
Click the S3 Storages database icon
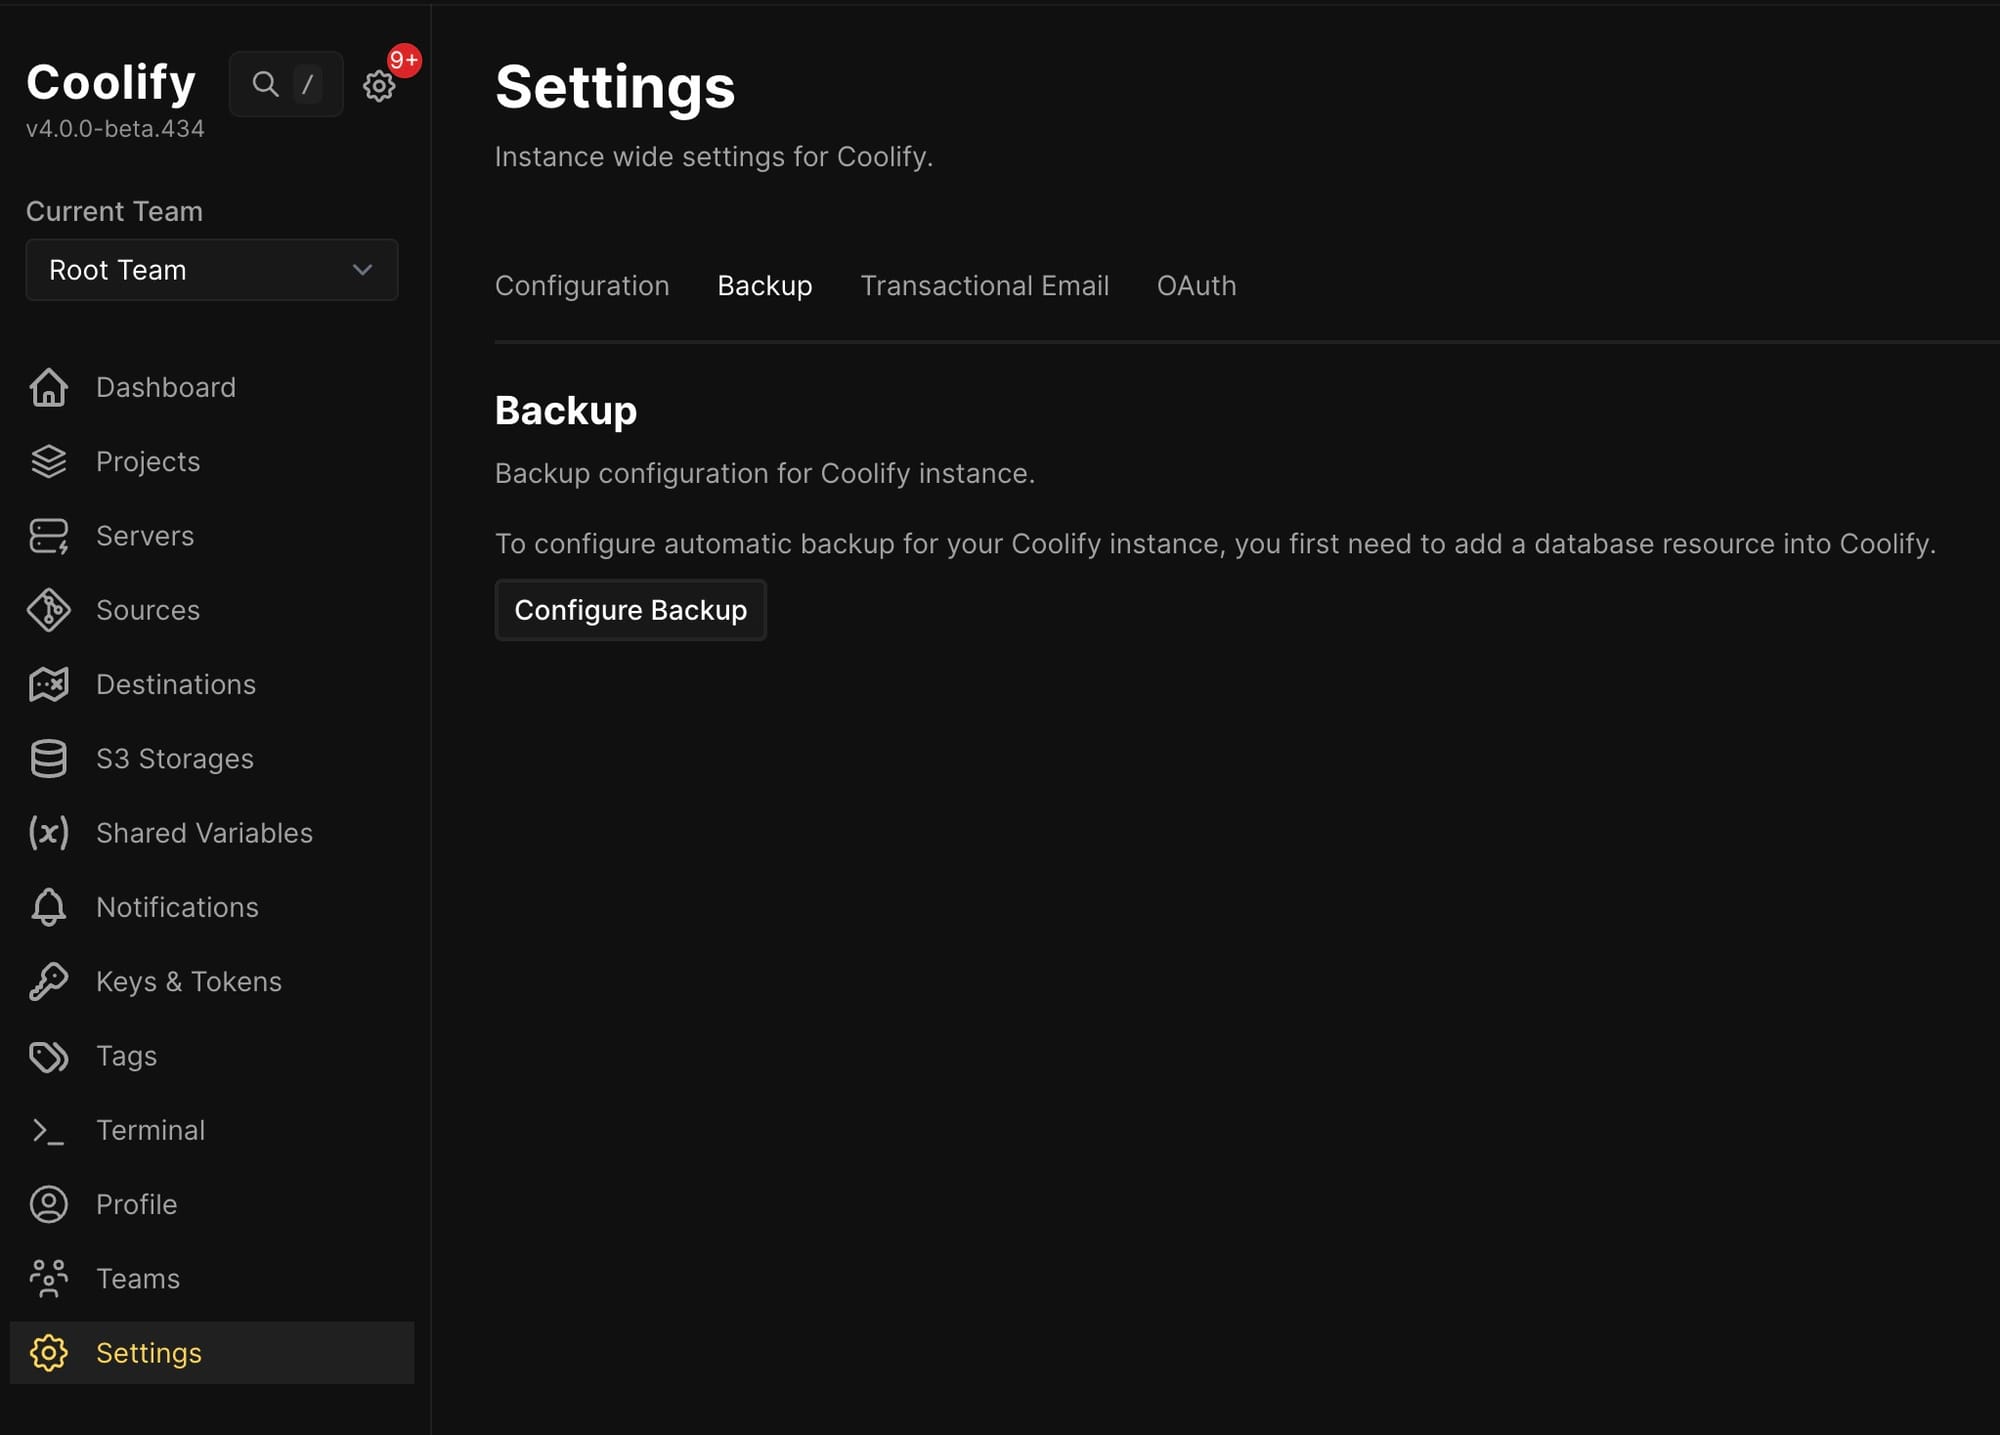click(48, 758)
